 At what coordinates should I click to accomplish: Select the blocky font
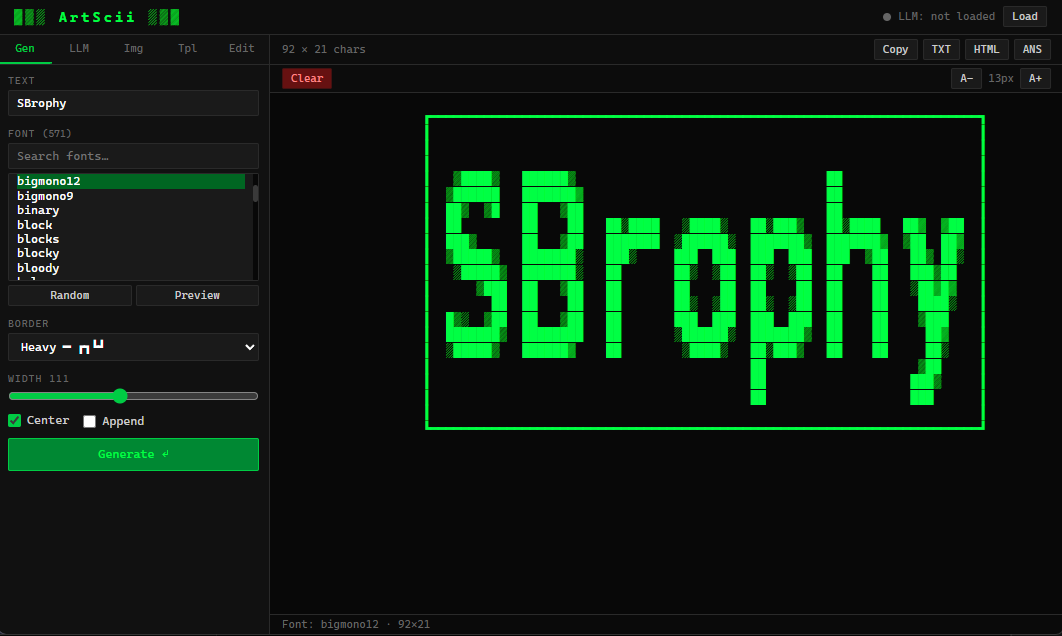point(130,253)
